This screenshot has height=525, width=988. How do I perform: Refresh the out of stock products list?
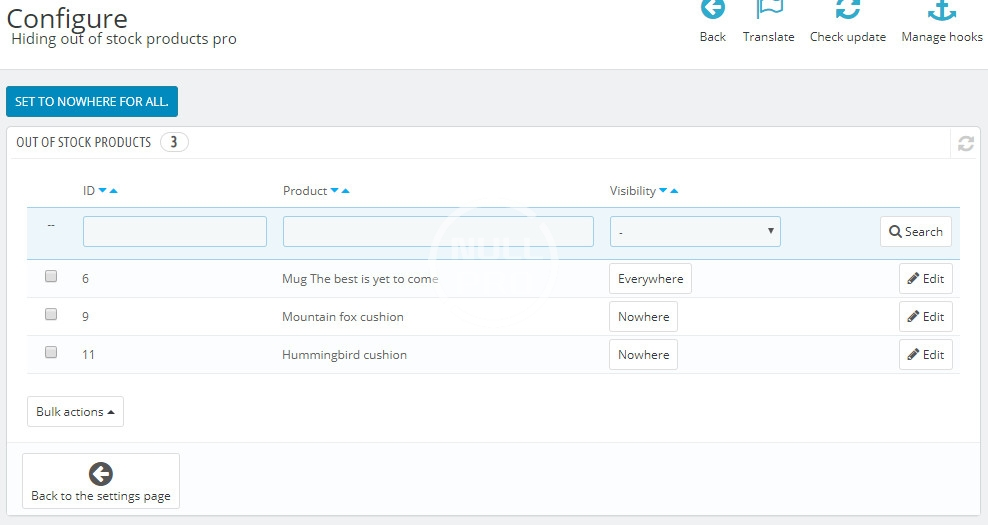pos(965,143)
